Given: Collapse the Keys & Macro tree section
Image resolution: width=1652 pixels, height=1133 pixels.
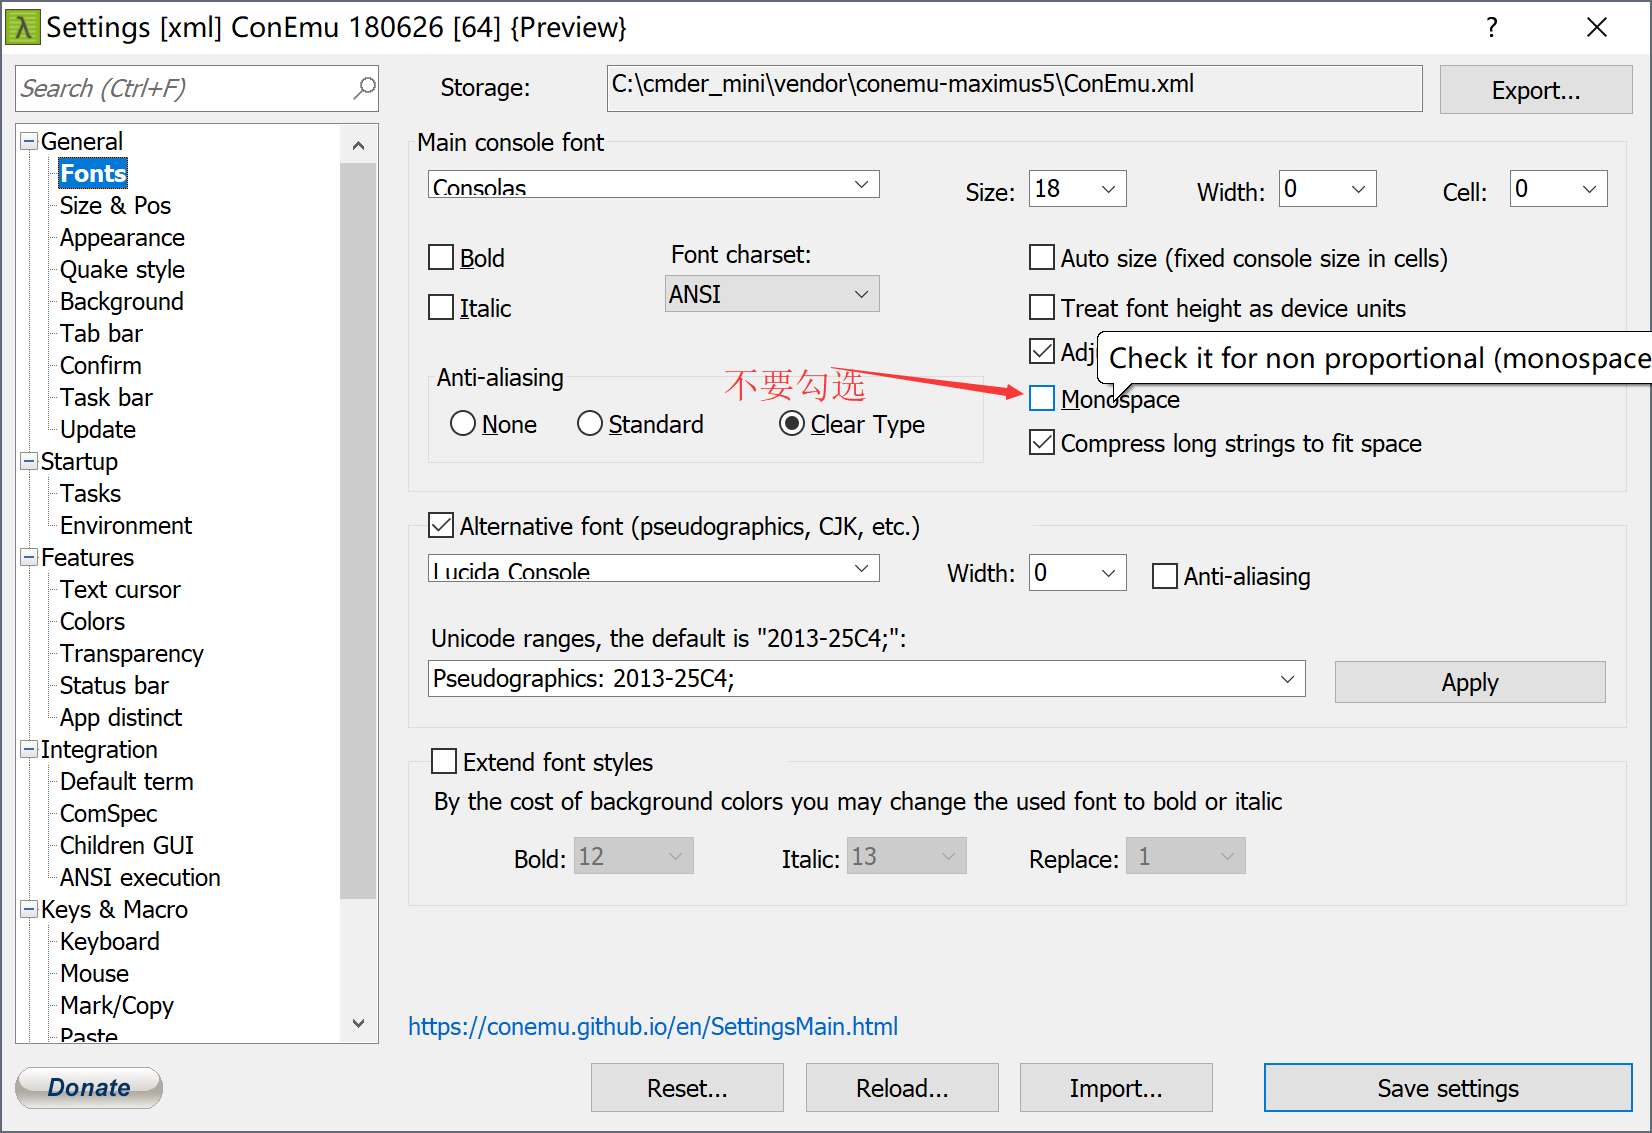Looking at the screenshot, I should coord(29,909).
